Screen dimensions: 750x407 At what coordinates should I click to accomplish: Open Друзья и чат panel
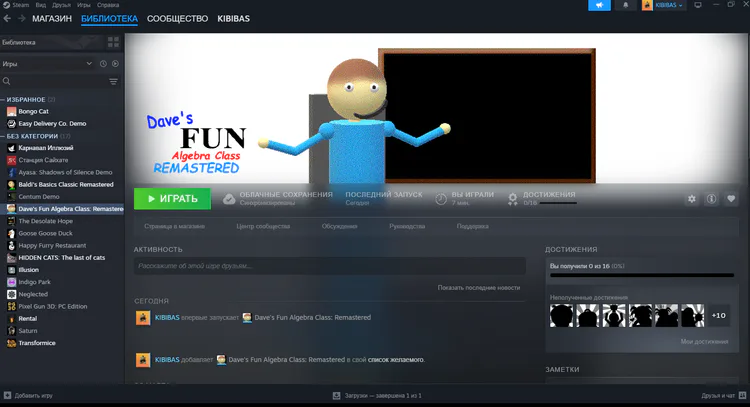pyautogui.click(x=723, y=396)
